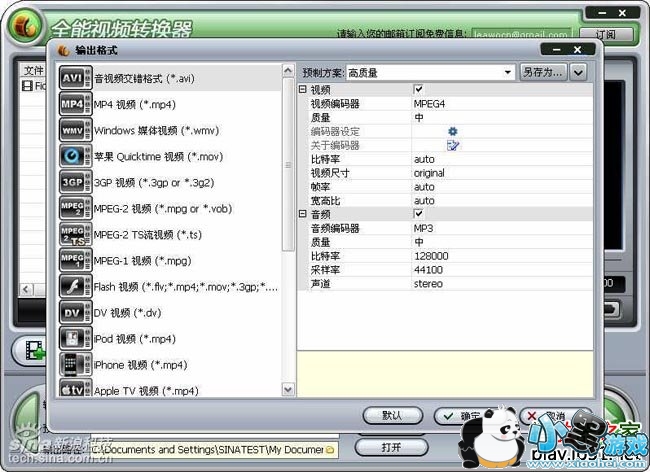This screenshot has height=472, width=650.
Task: Open the about-encoder note icon
Action: 453,145
